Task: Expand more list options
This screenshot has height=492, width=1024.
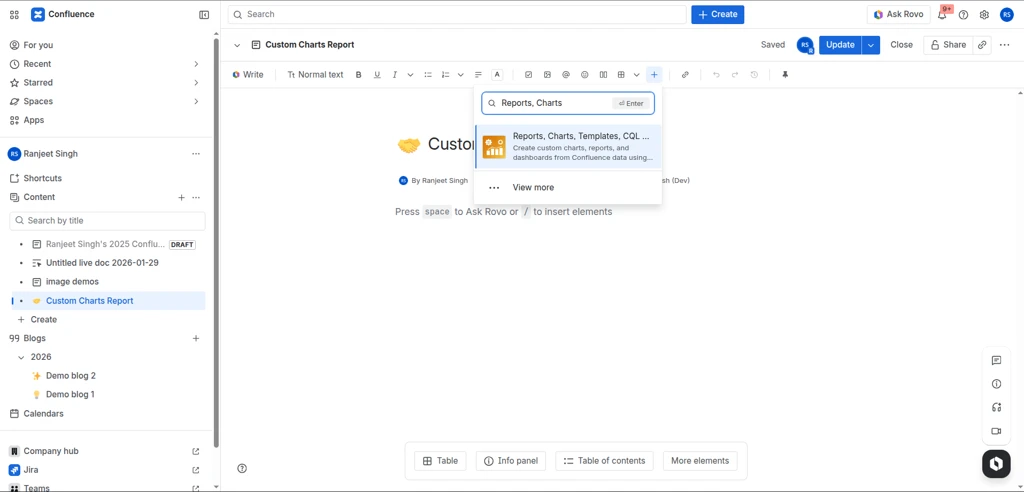Action: (460, 74)
